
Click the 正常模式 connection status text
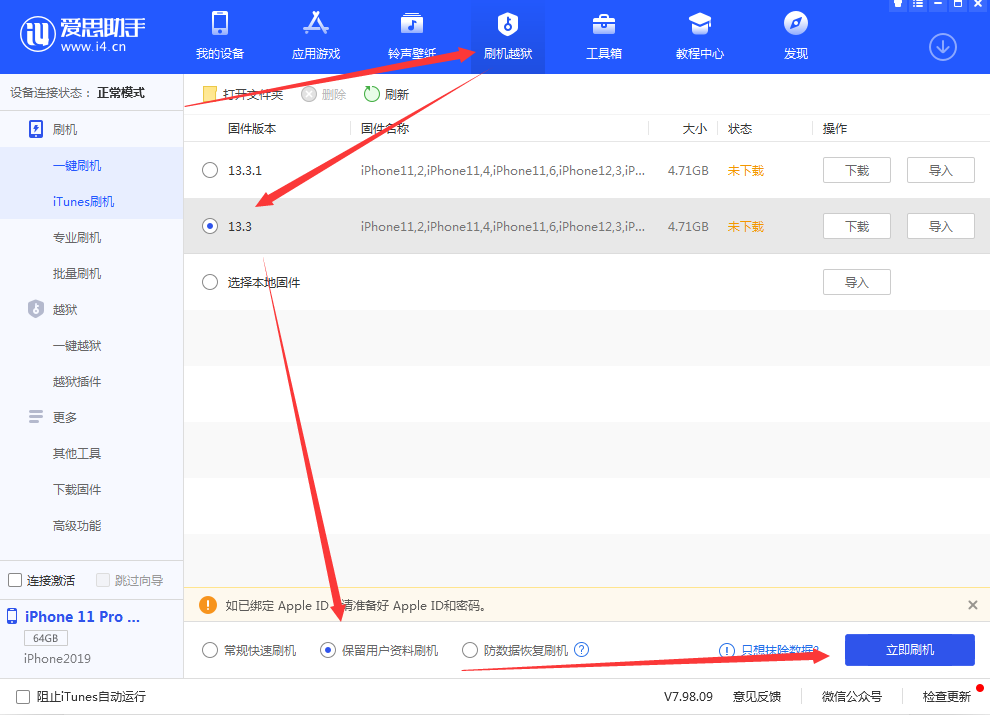click(x=121, y=93)
